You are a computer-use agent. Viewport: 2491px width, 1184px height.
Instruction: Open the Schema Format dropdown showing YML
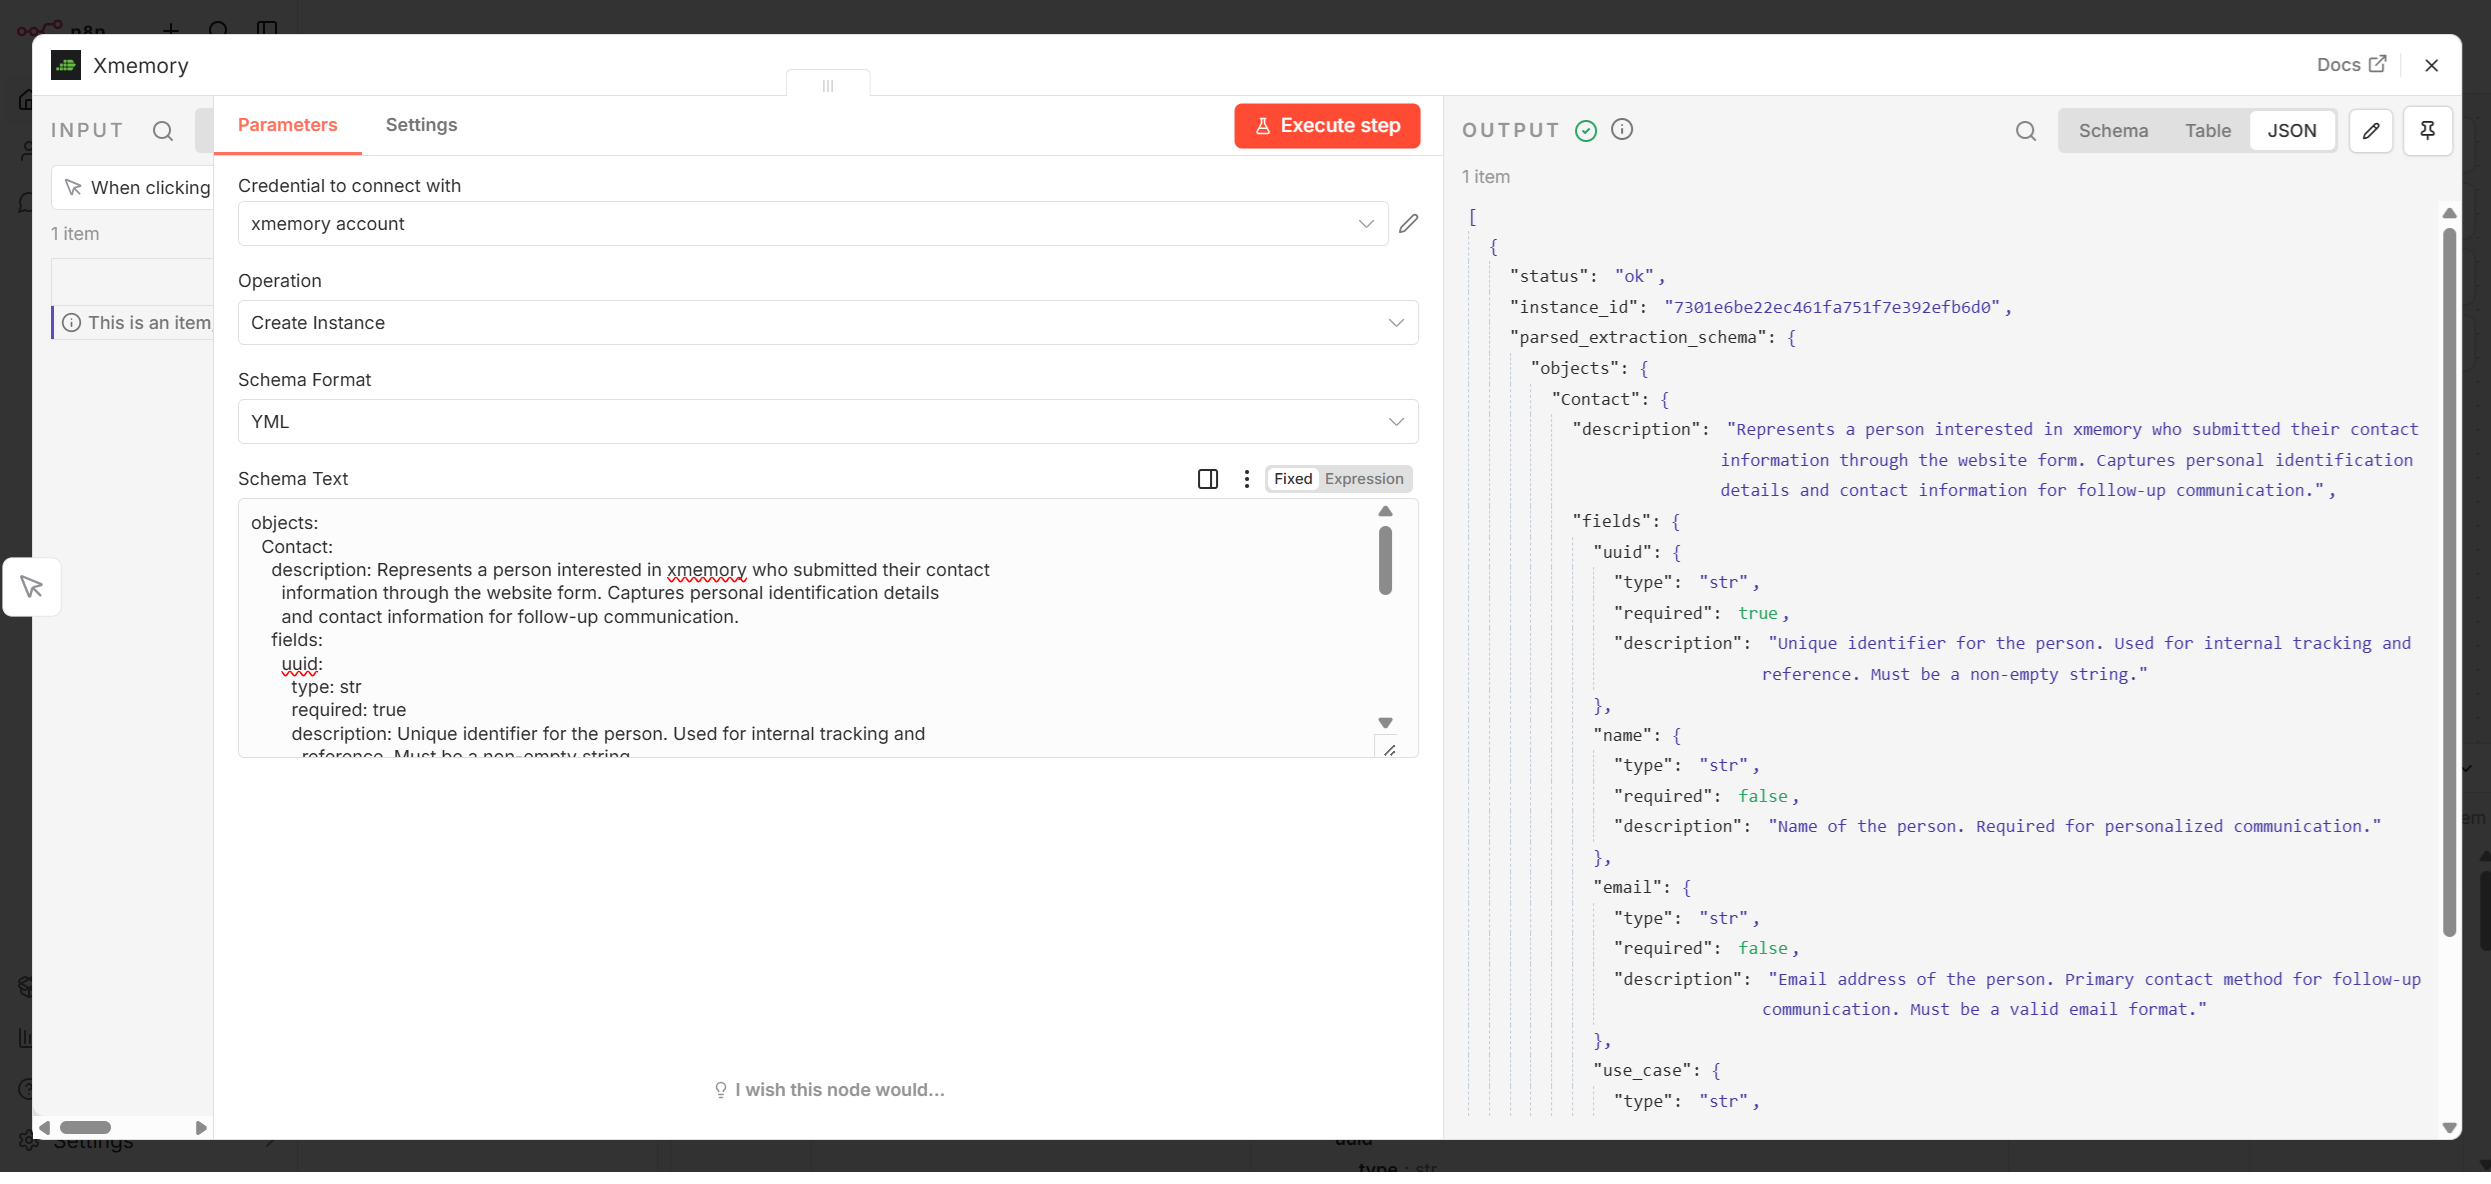(x=827, y=421)
